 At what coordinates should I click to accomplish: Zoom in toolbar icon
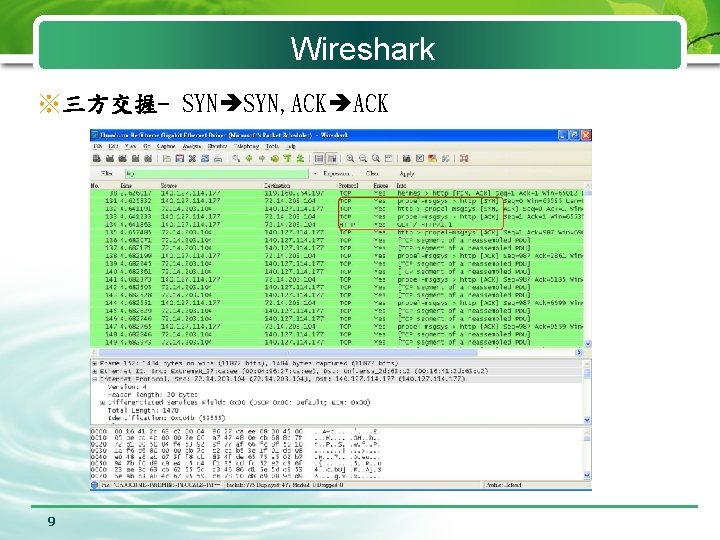click(350, 158)
